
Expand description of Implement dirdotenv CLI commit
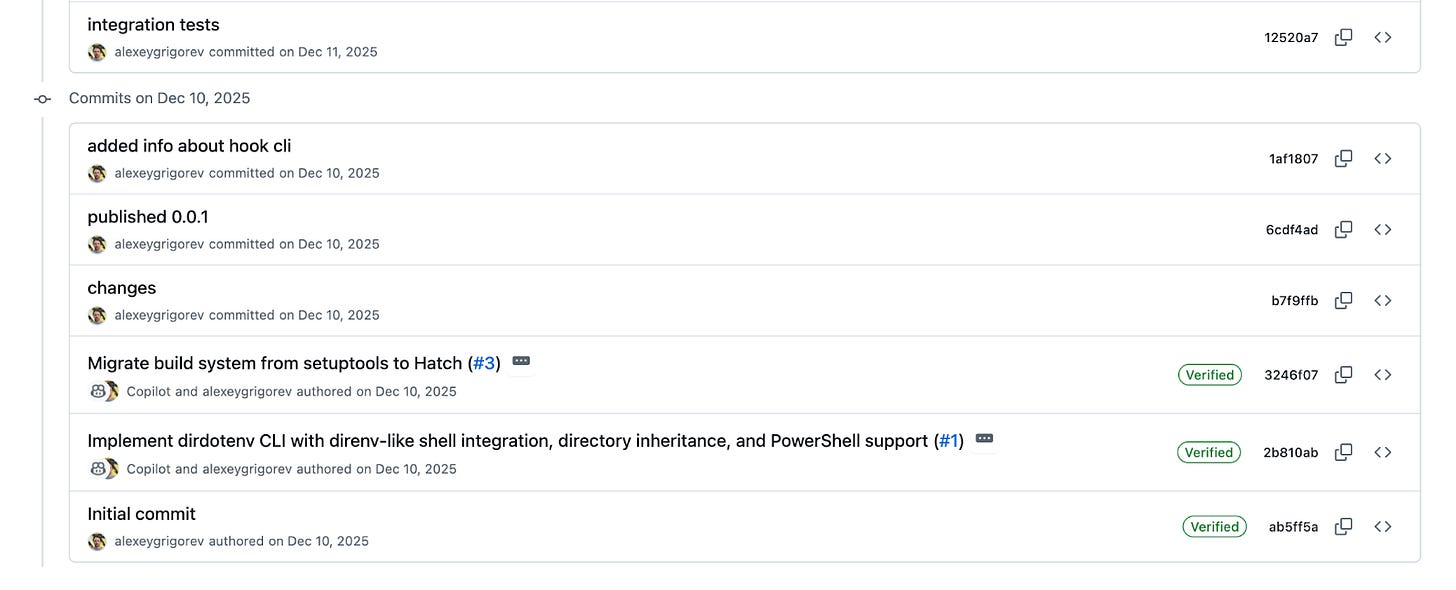984,438
